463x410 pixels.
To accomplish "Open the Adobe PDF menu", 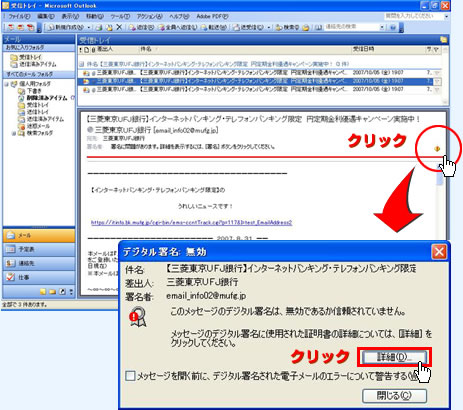I will click(x=212, y=16).
